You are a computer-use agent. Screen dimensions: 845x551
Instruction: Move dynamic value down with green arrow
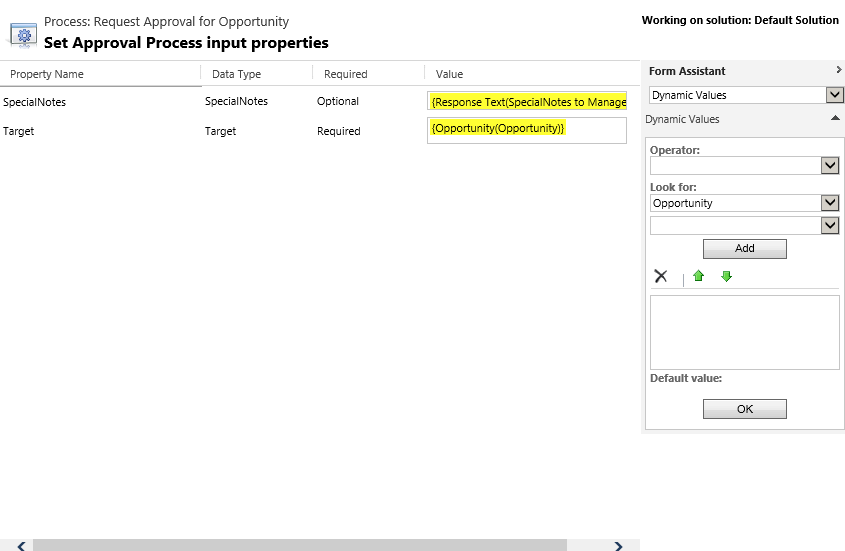[726, 276]
